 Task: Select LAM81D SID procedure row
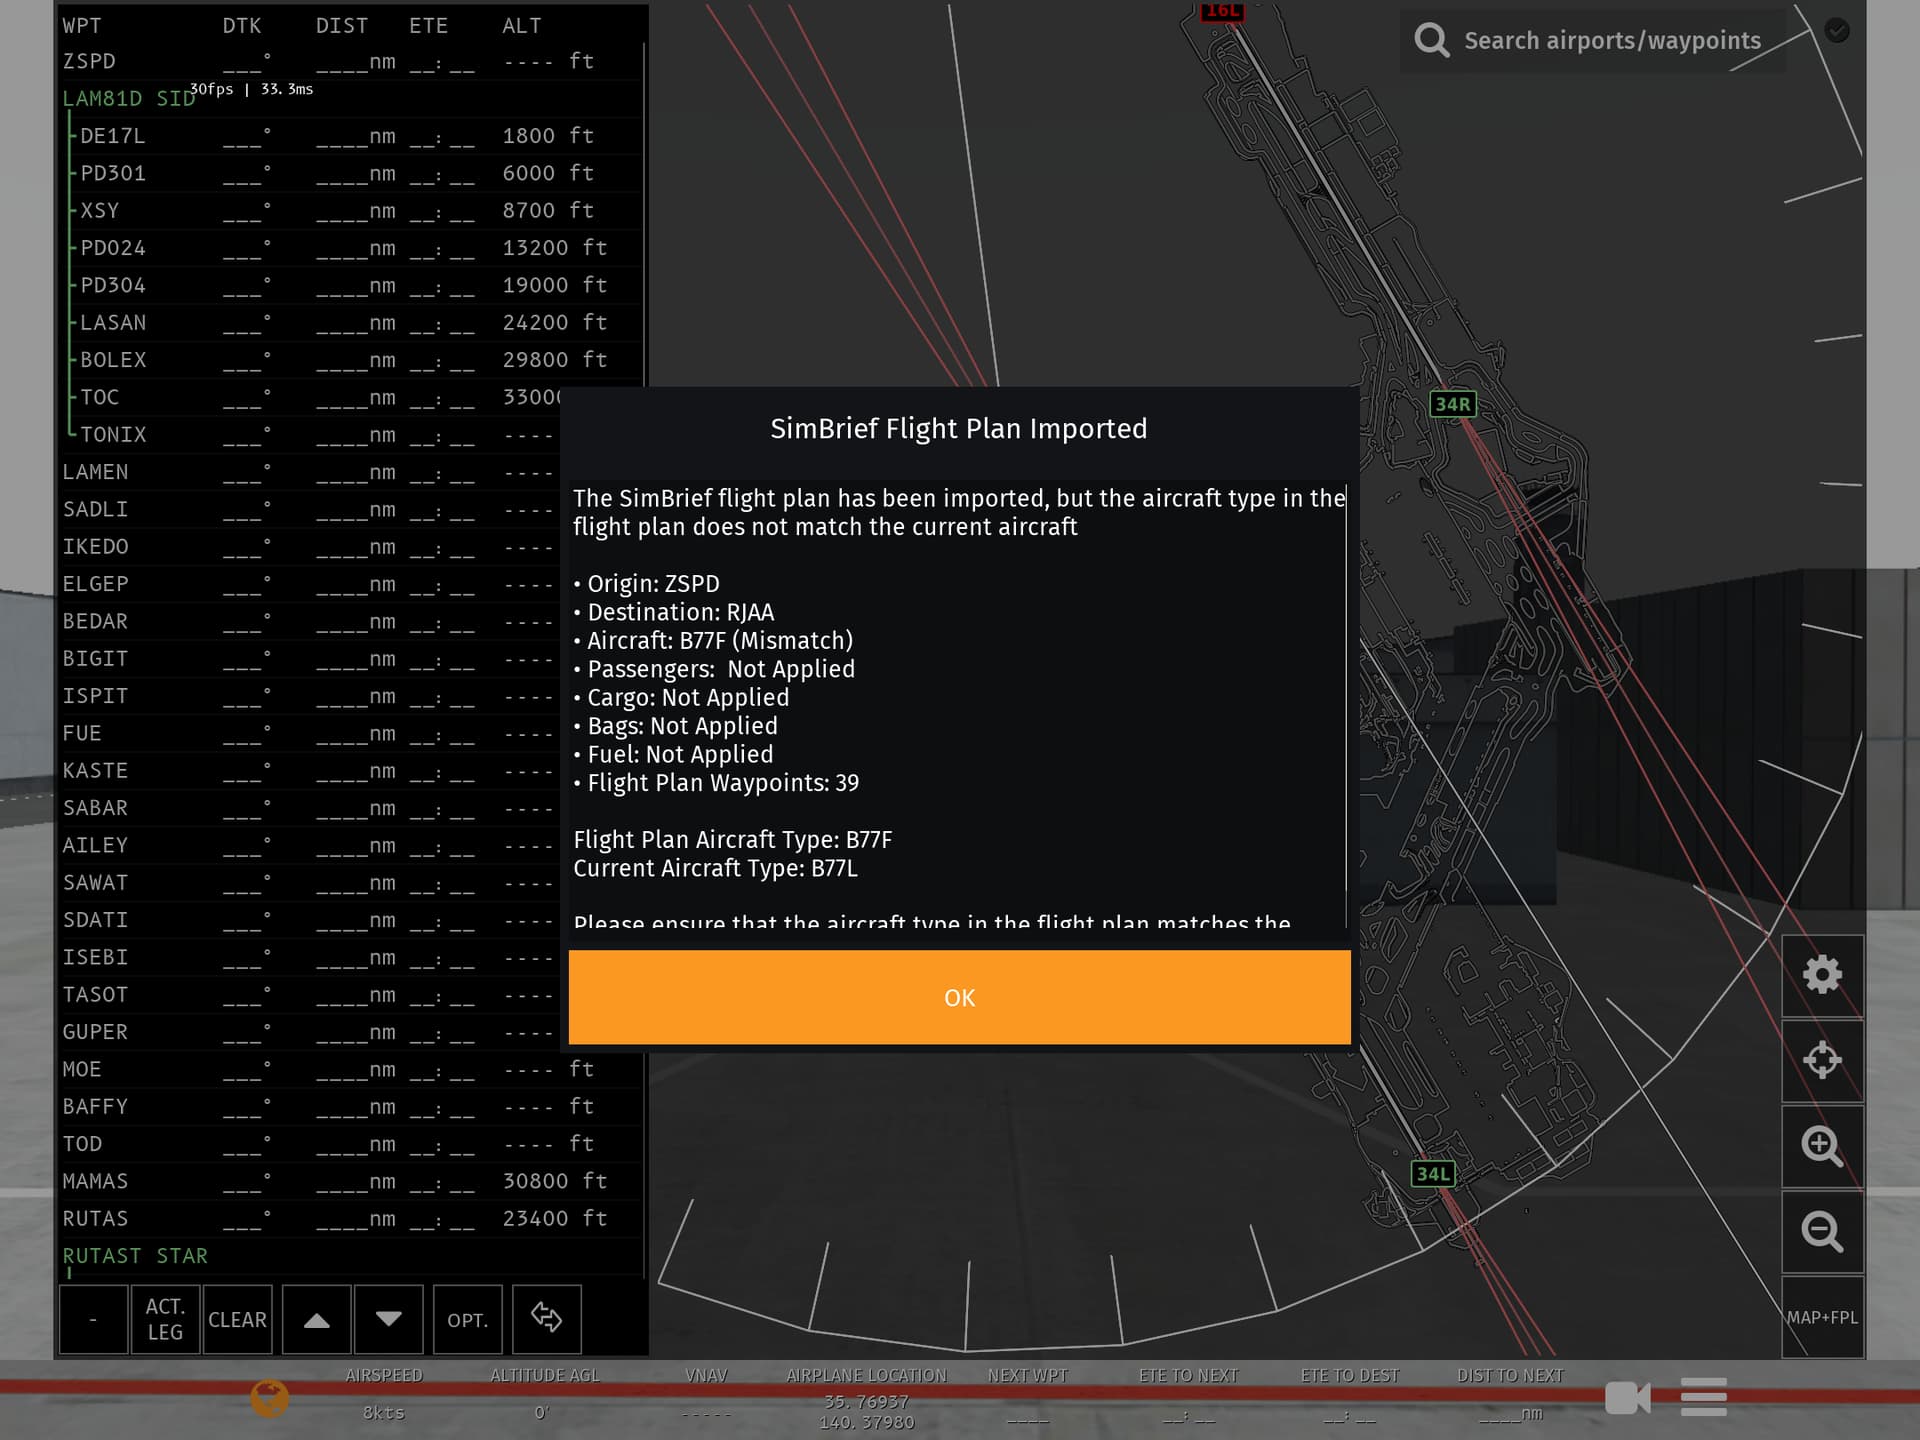[x=350, y=98]
